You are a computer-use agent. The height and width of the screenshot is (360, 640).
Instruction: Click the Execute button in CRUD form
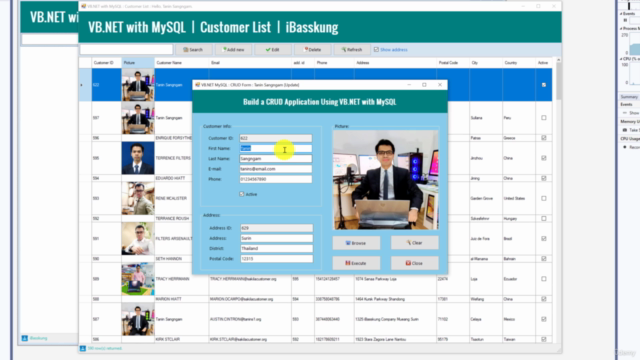[356, 263]
